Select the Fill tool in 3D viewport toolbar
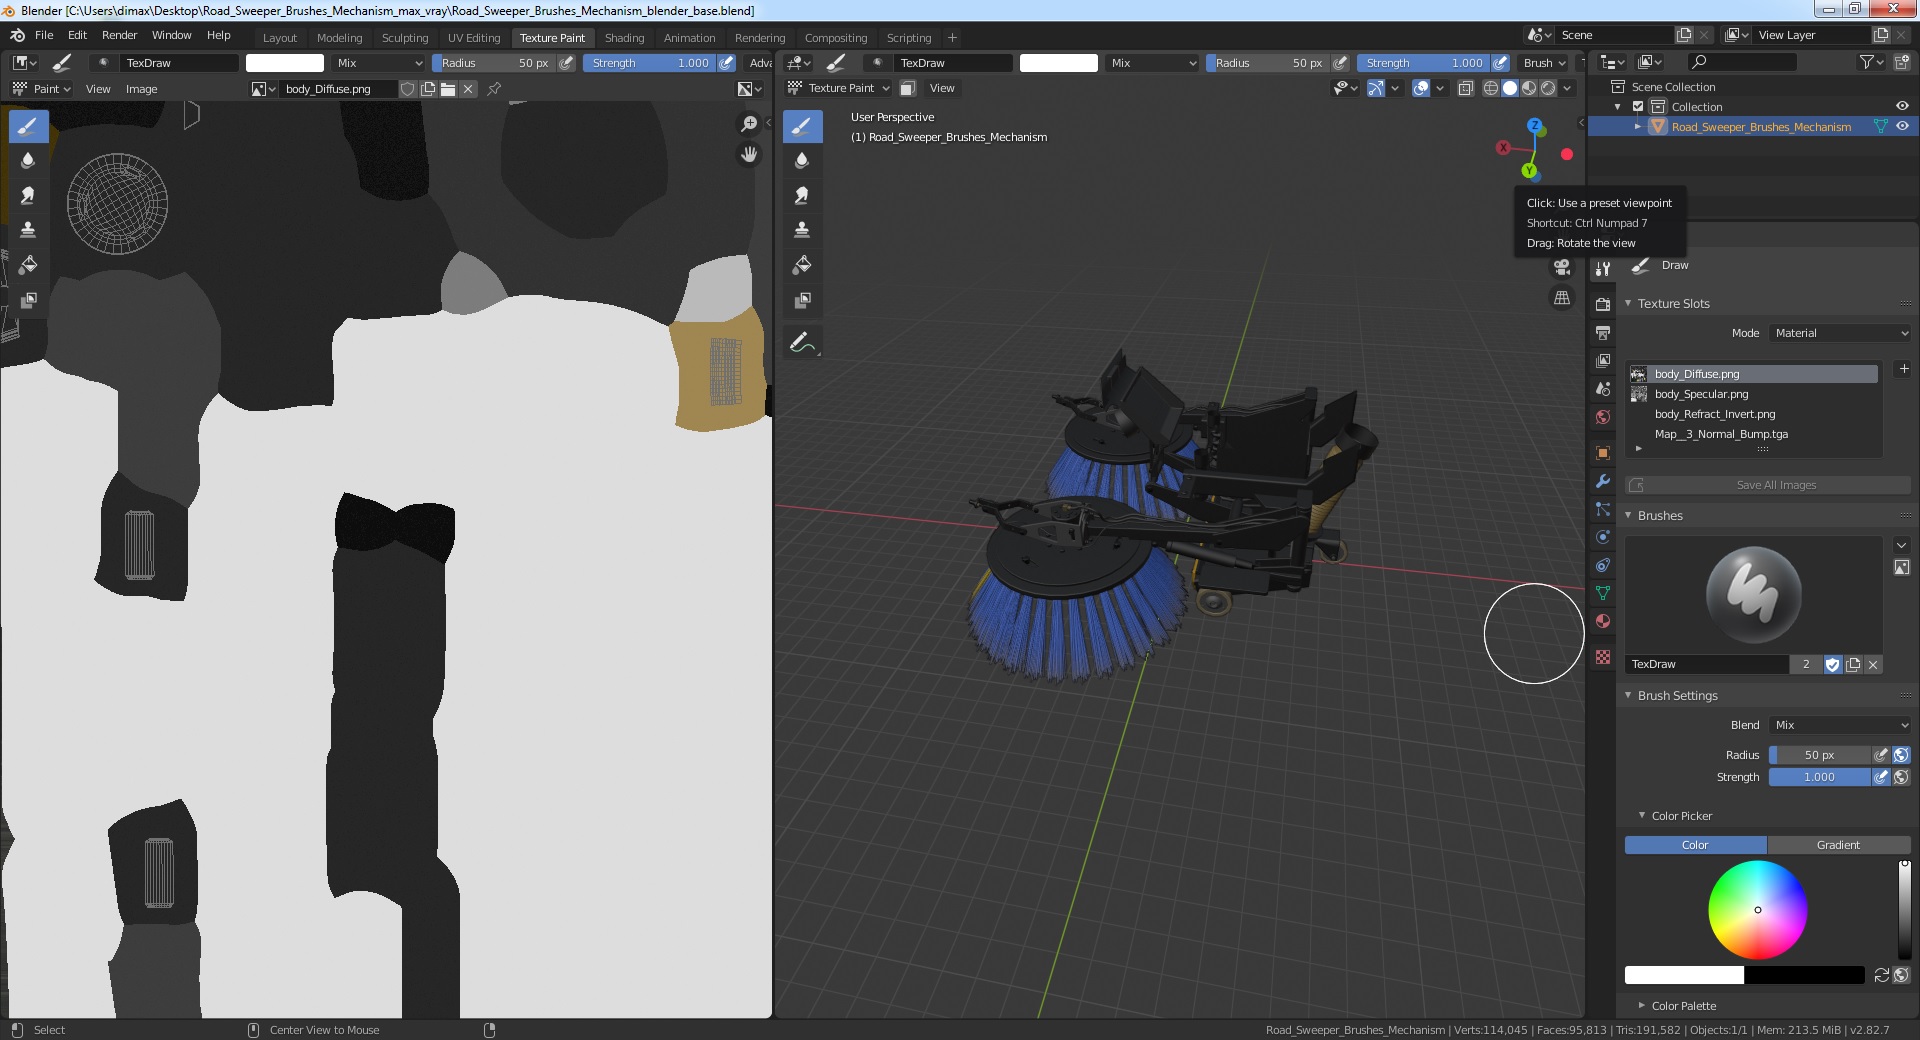 click(x=802, y=265)
